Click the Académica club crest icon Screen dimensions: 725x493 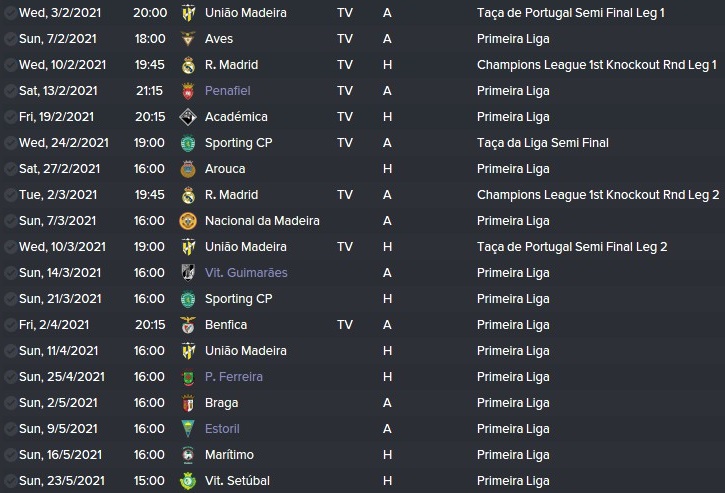pos(188,117)
